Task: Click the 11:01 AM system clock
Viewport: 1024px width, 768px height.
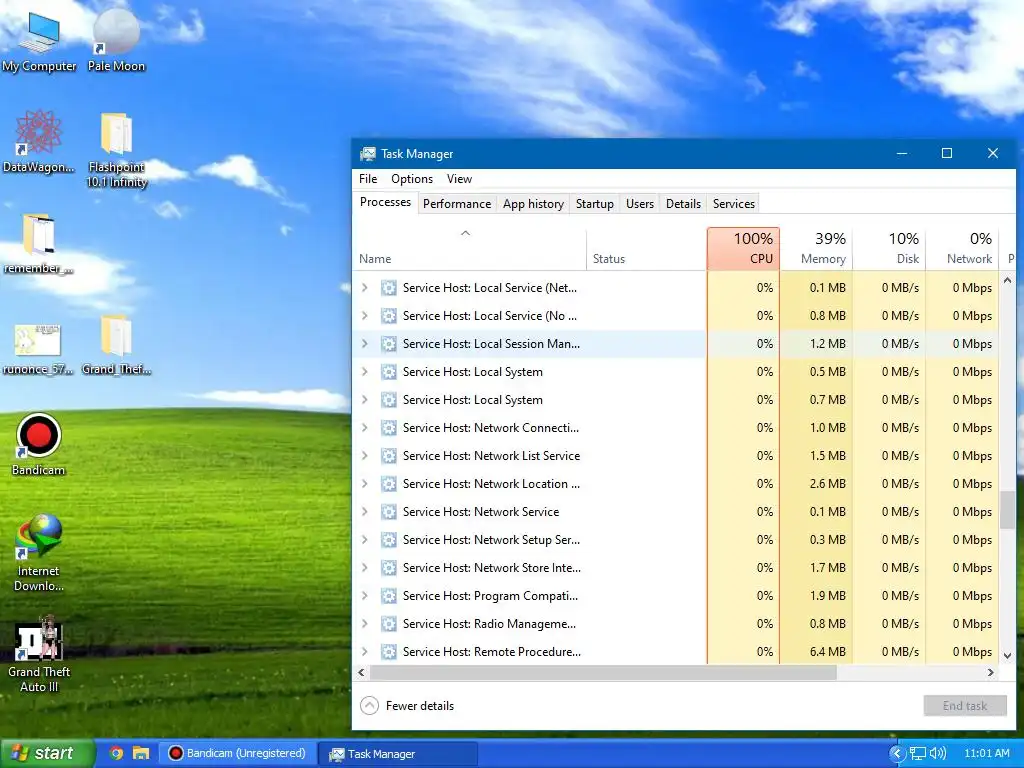Action: coord(987,753)
